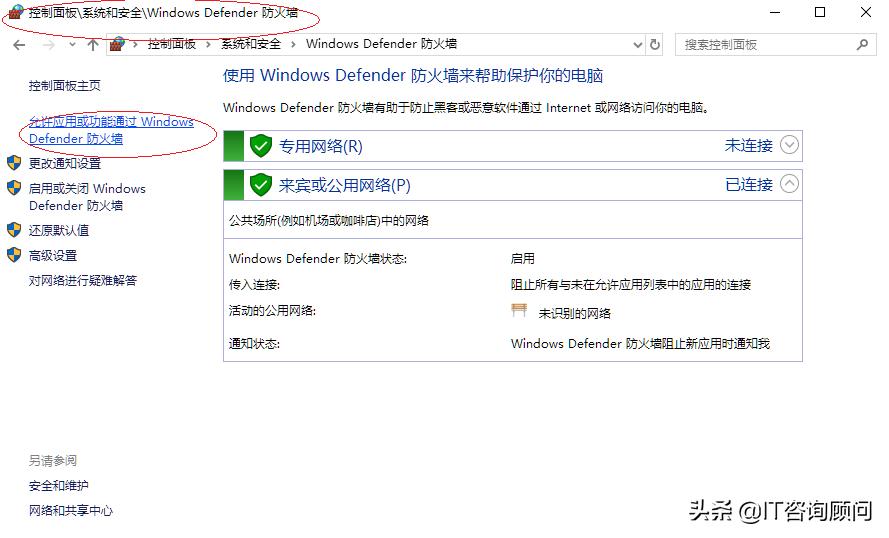Select 控制面板 in the address breadcrumb
The image size is (889, 538).
pos(172,44)
